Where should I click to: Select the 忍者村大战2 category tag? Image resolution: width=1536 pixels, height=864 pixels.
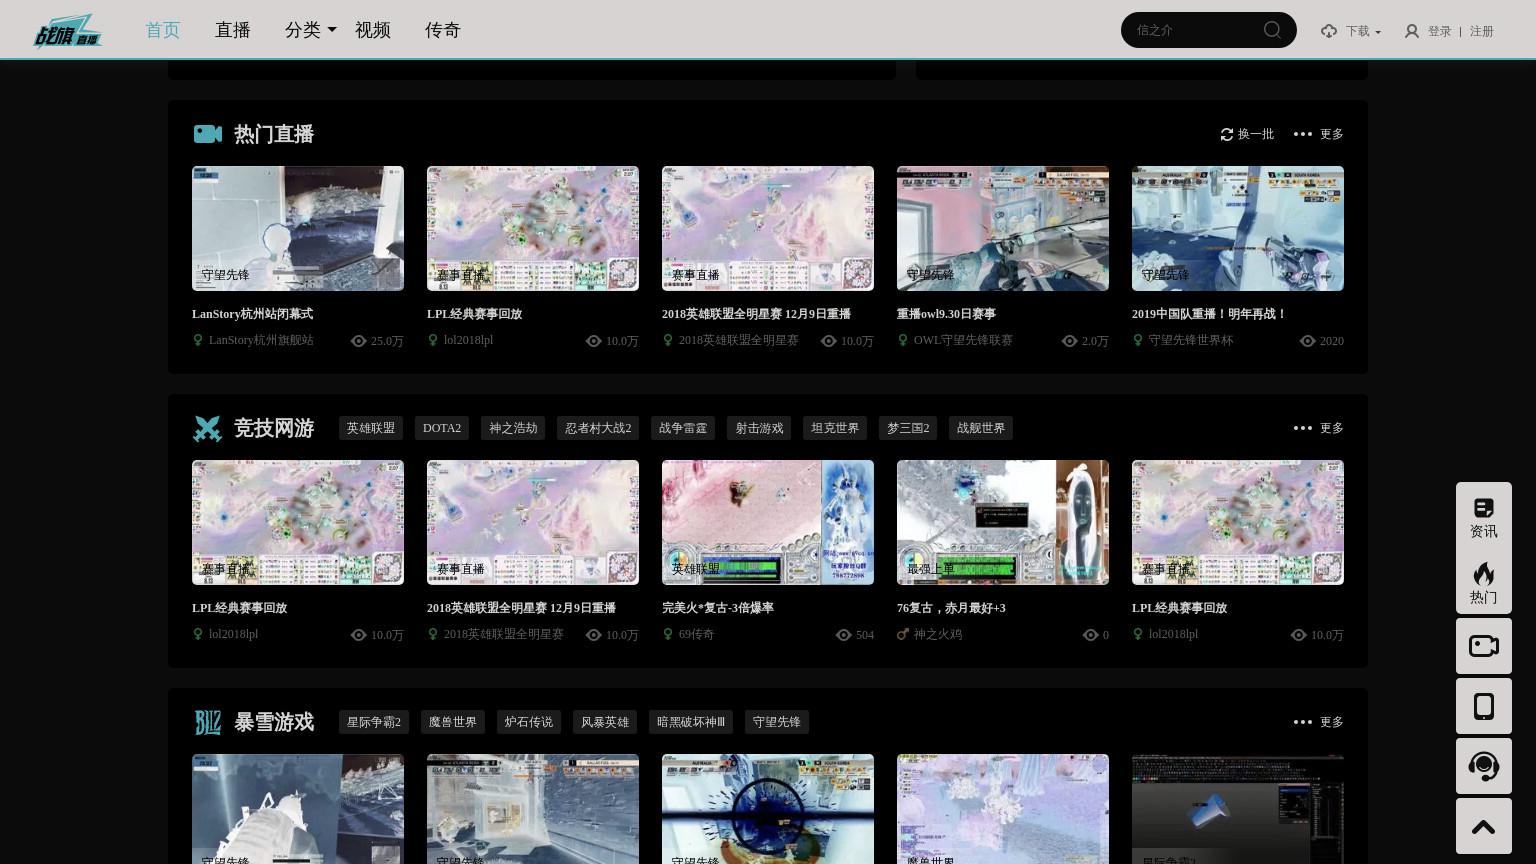598,428
